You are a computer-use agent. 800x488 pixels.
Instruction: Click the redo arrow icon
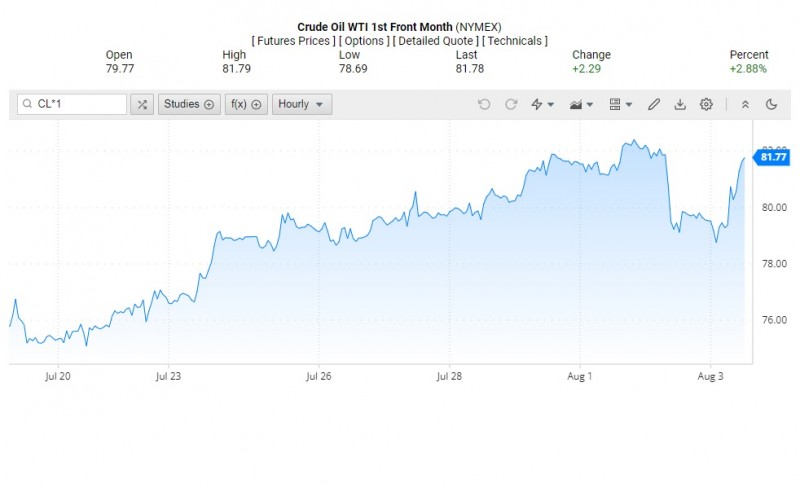(511, 104)
